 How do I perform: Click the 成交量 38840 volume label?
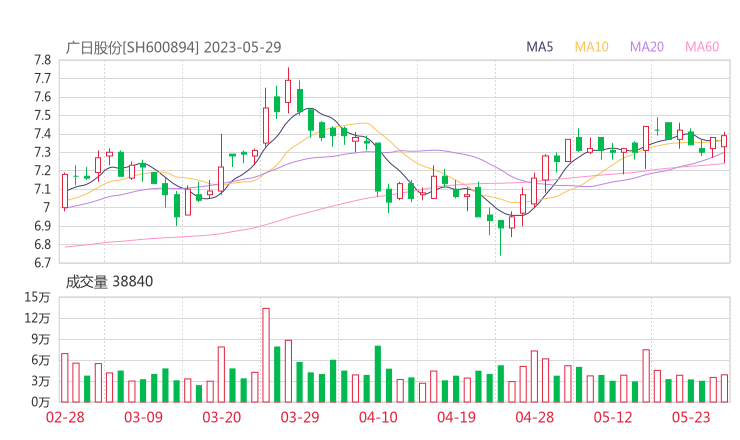coord(109,282)
